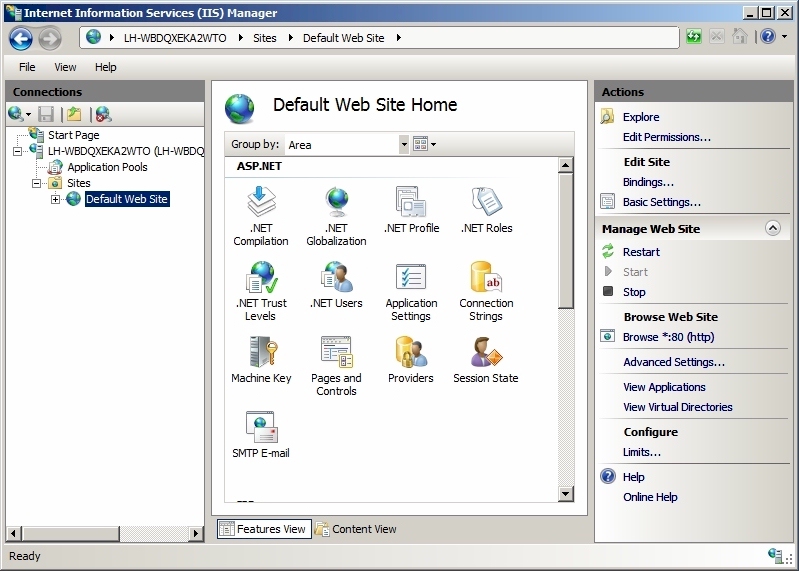Collapse the Sites tree node
The height and width of the screenshot is (571, 799).
pyautogui.click(x=36, y=183)
